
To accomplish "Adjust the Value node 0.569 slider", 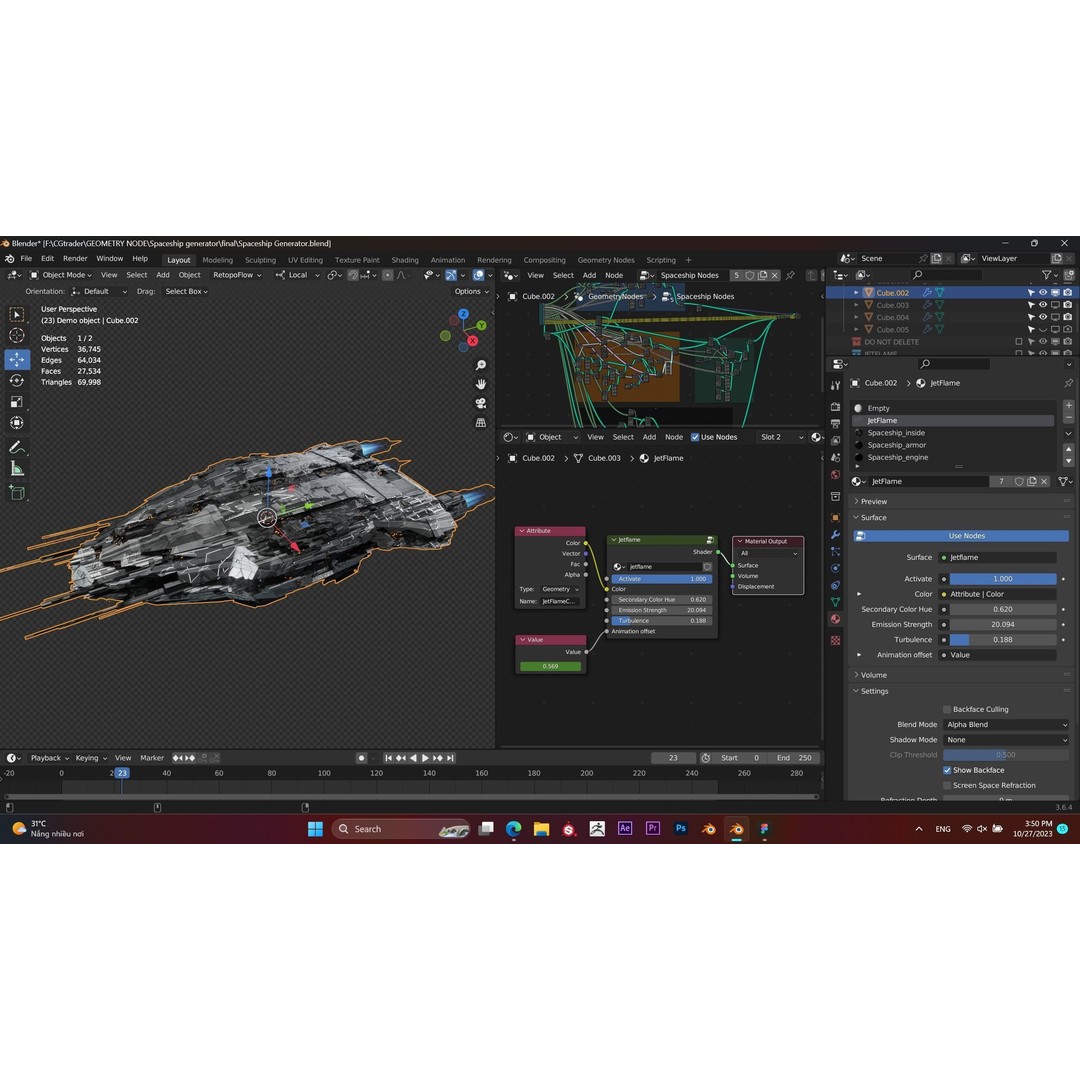I will tap(550, 666).
